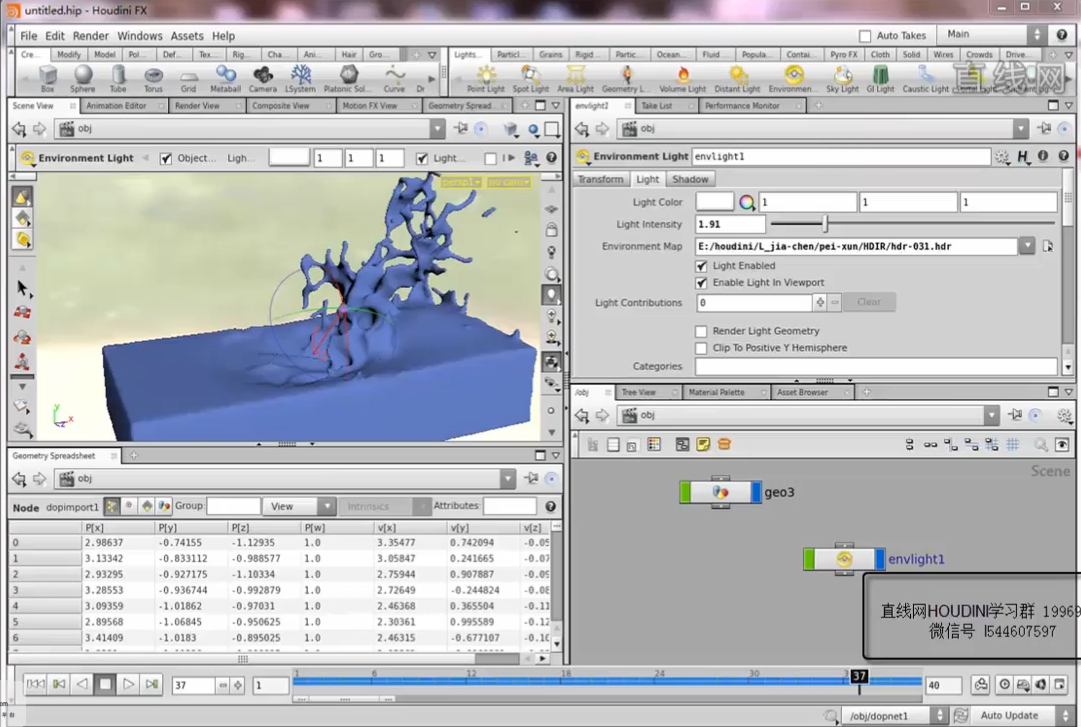The width and height of the screenshot is (1081, 727).
Task: Click the Stop playback button
Action: point(105,684)
